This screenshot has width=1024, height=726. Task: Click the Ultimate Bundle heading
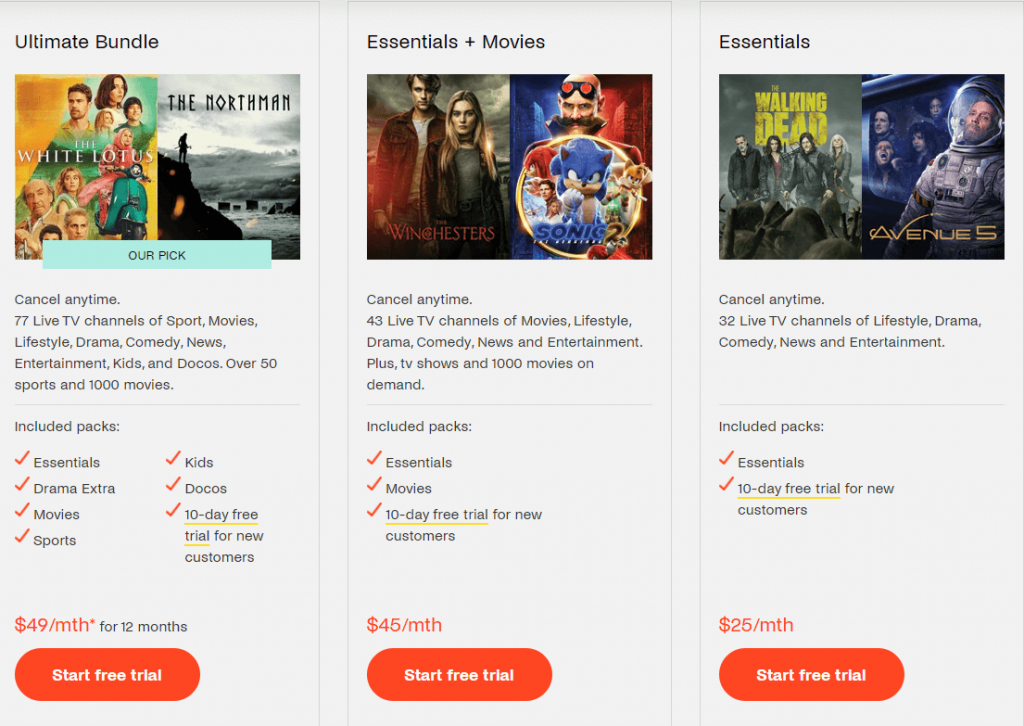pos(87,42)
